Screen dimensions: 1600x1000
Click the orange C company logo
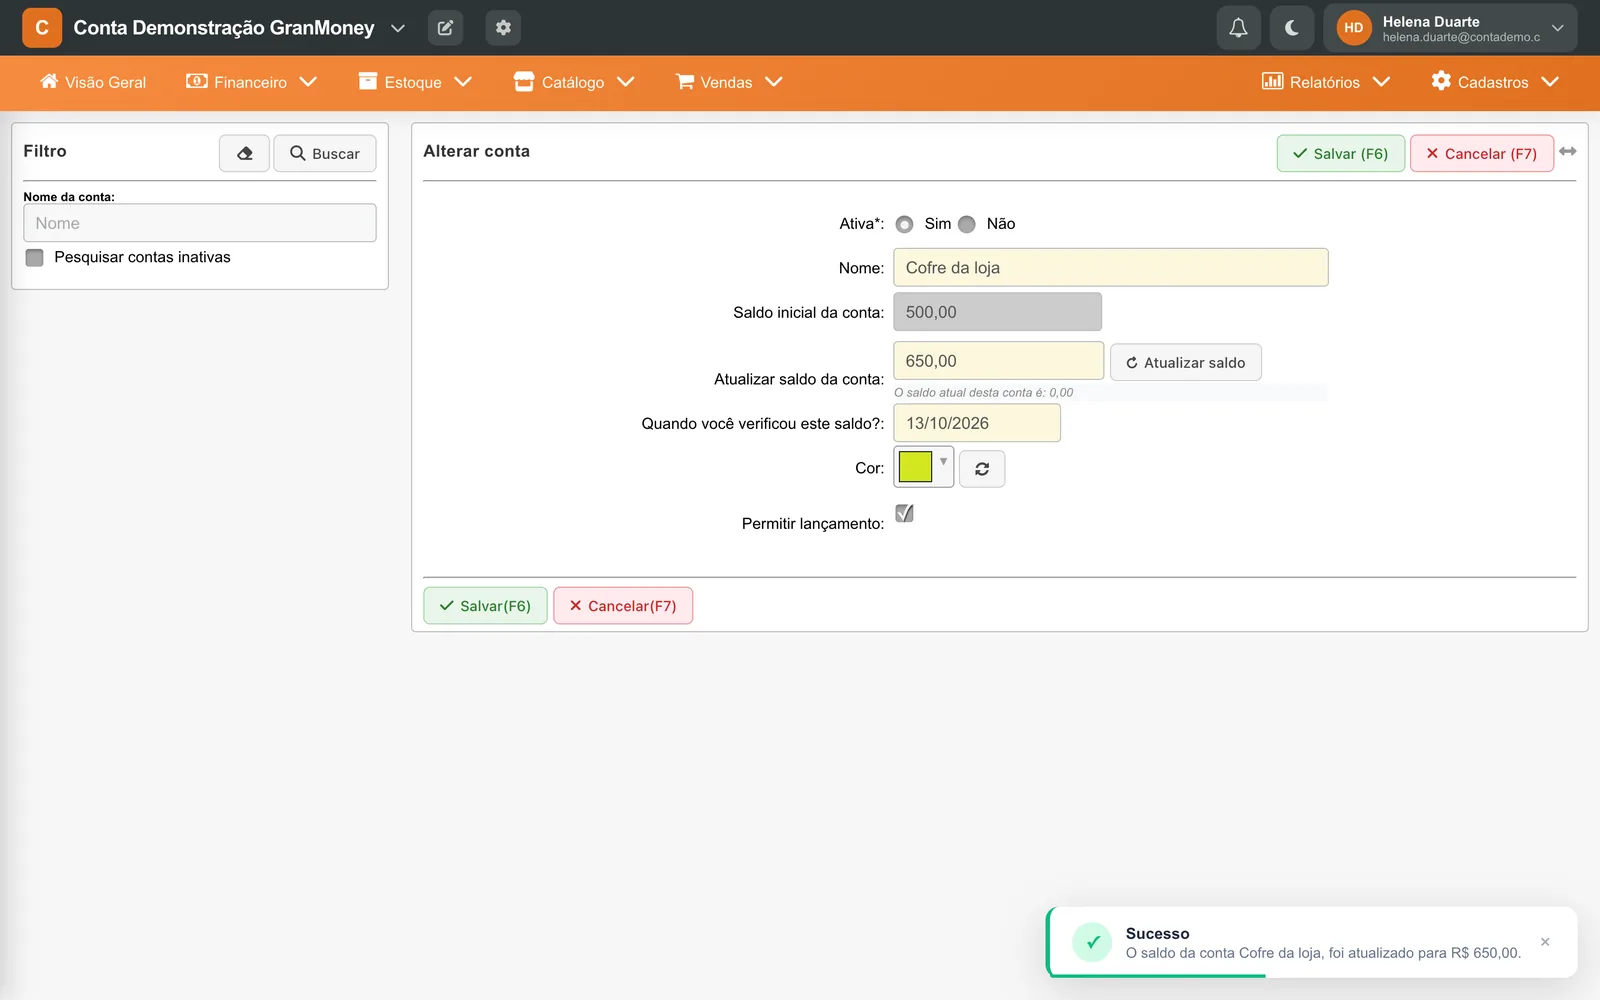point(42,28)
